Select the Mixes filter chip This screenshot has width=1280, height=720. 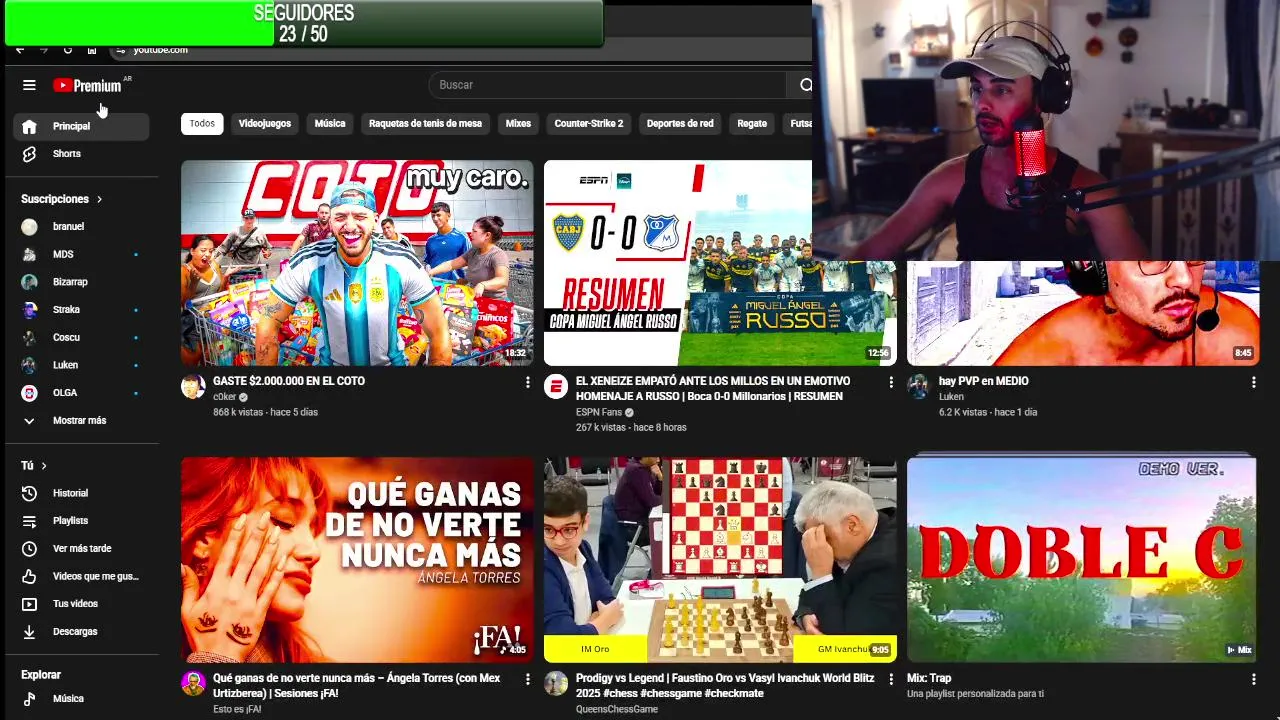(x=518, y=124)
